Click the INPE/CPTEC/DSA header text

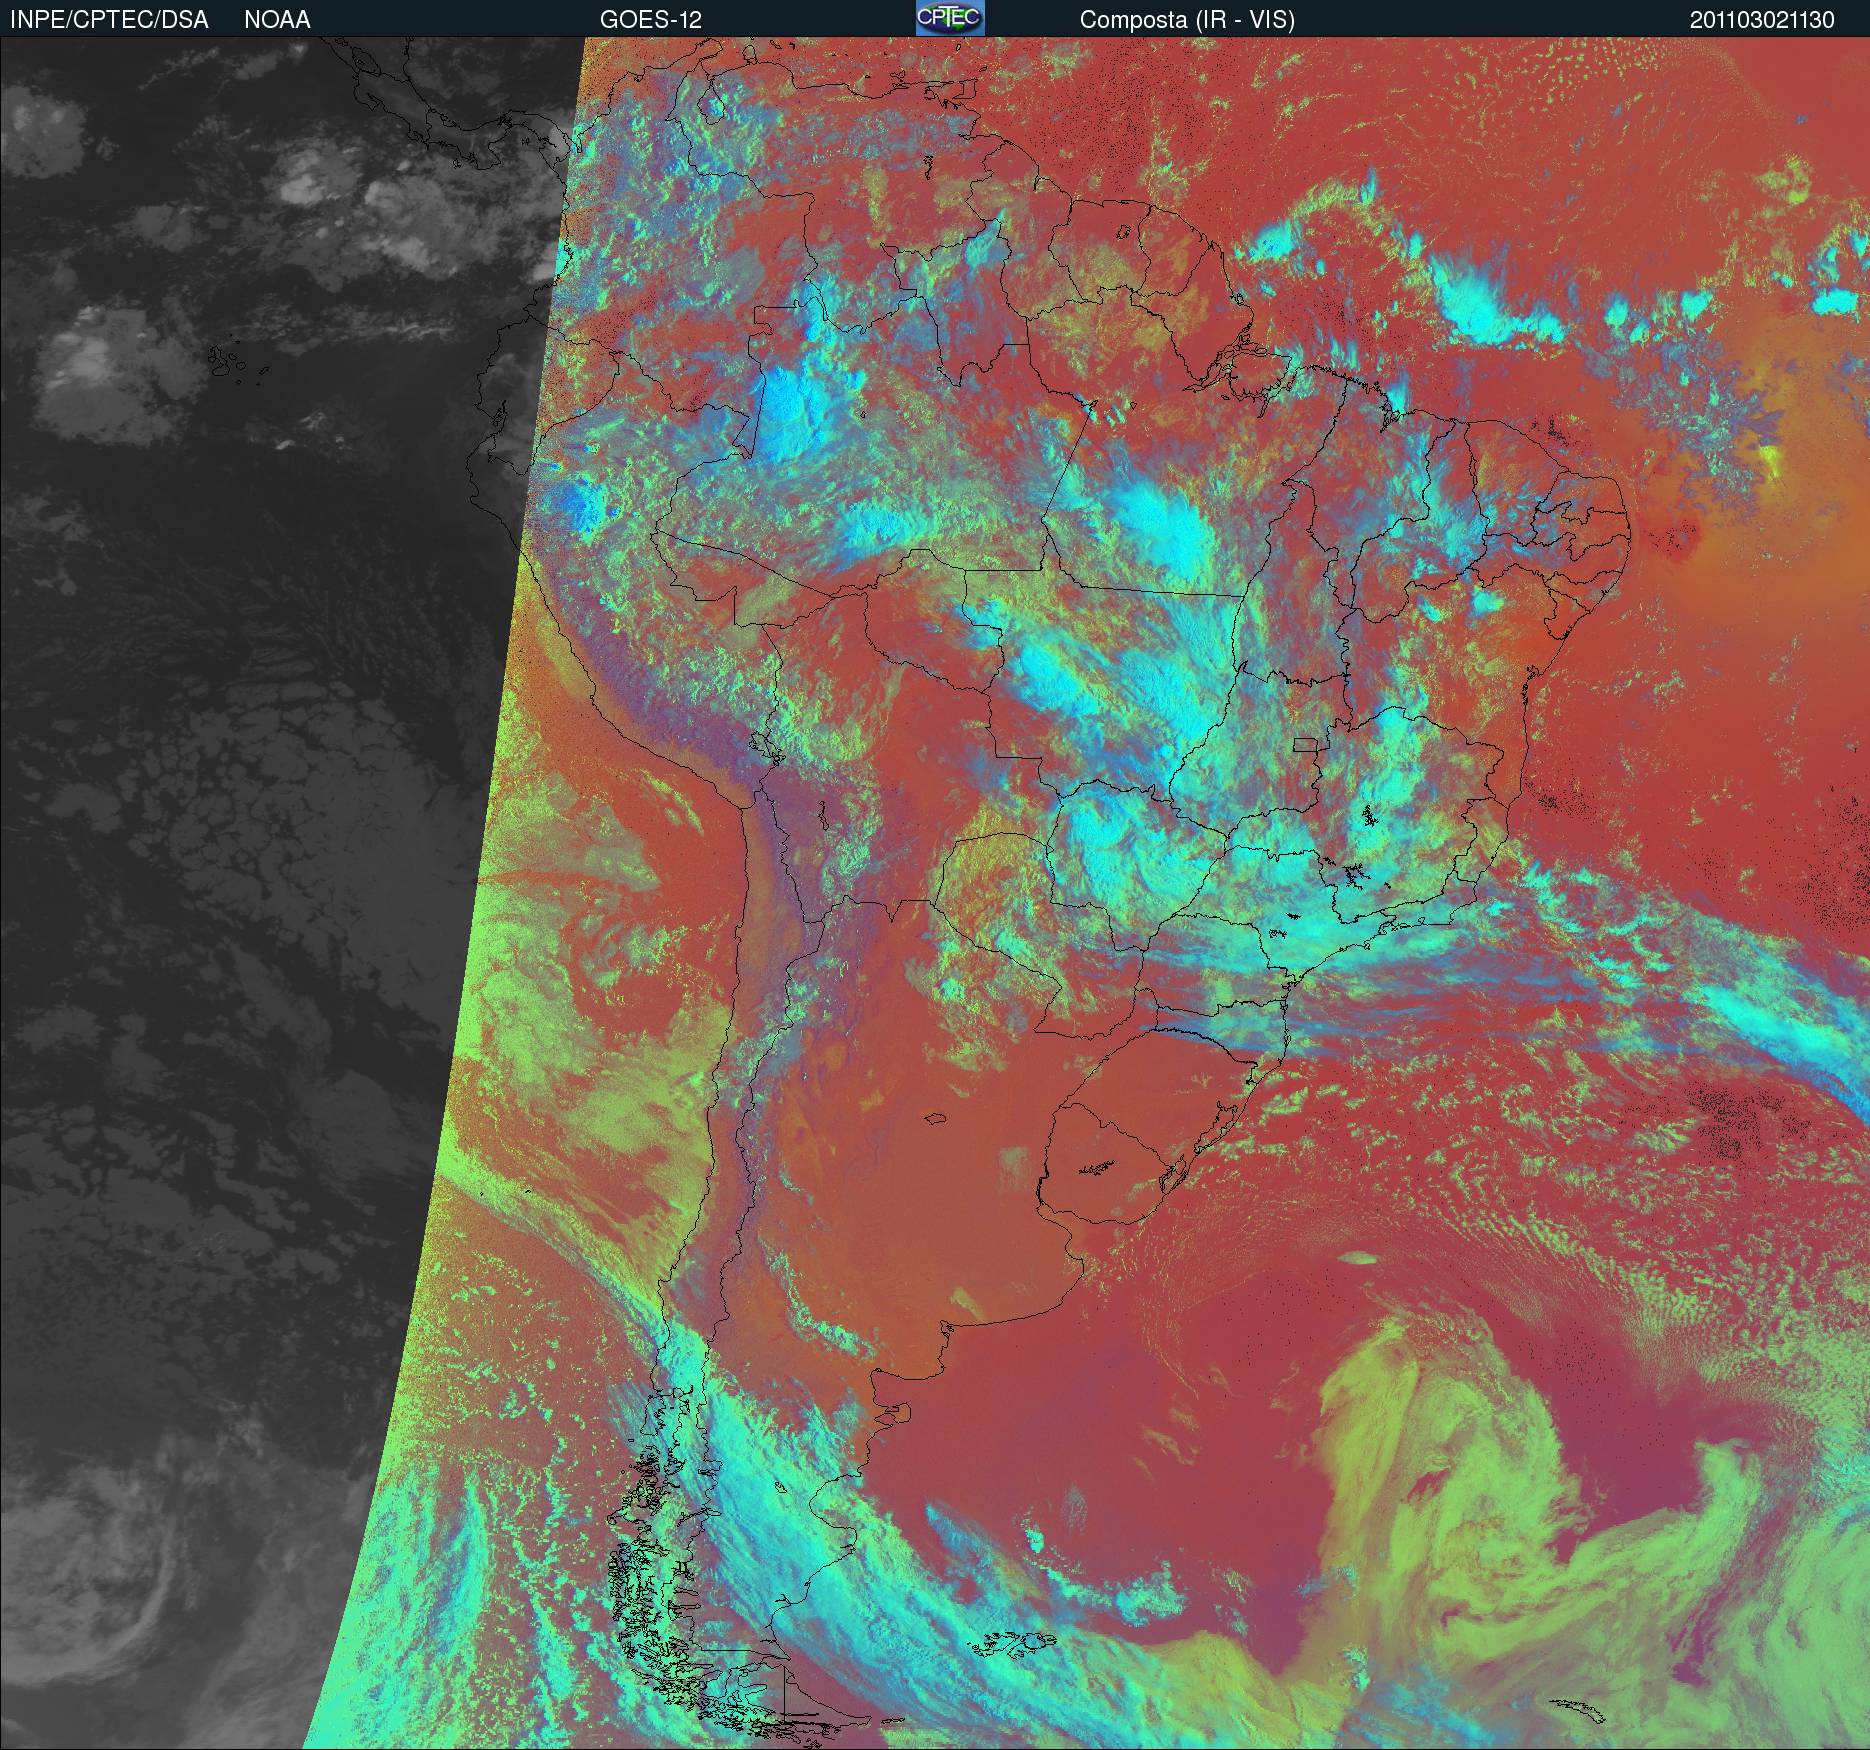pos(109,20)
